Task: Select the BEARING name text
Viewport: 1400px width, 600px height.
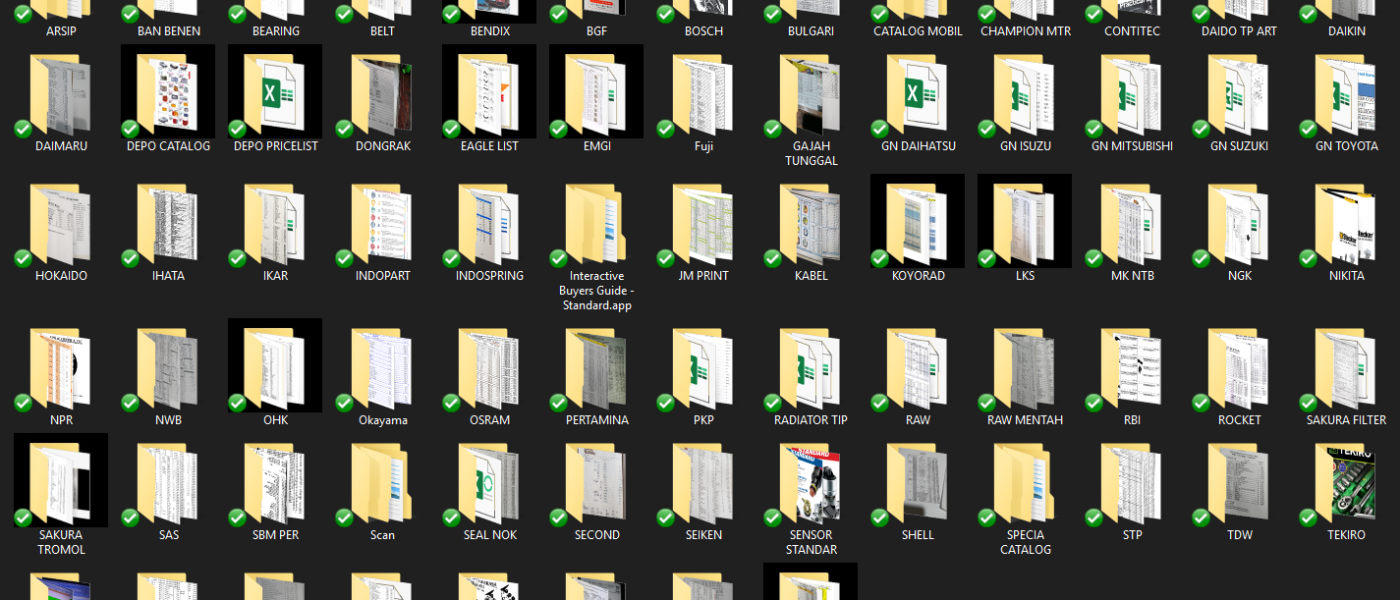Action: 275,31
